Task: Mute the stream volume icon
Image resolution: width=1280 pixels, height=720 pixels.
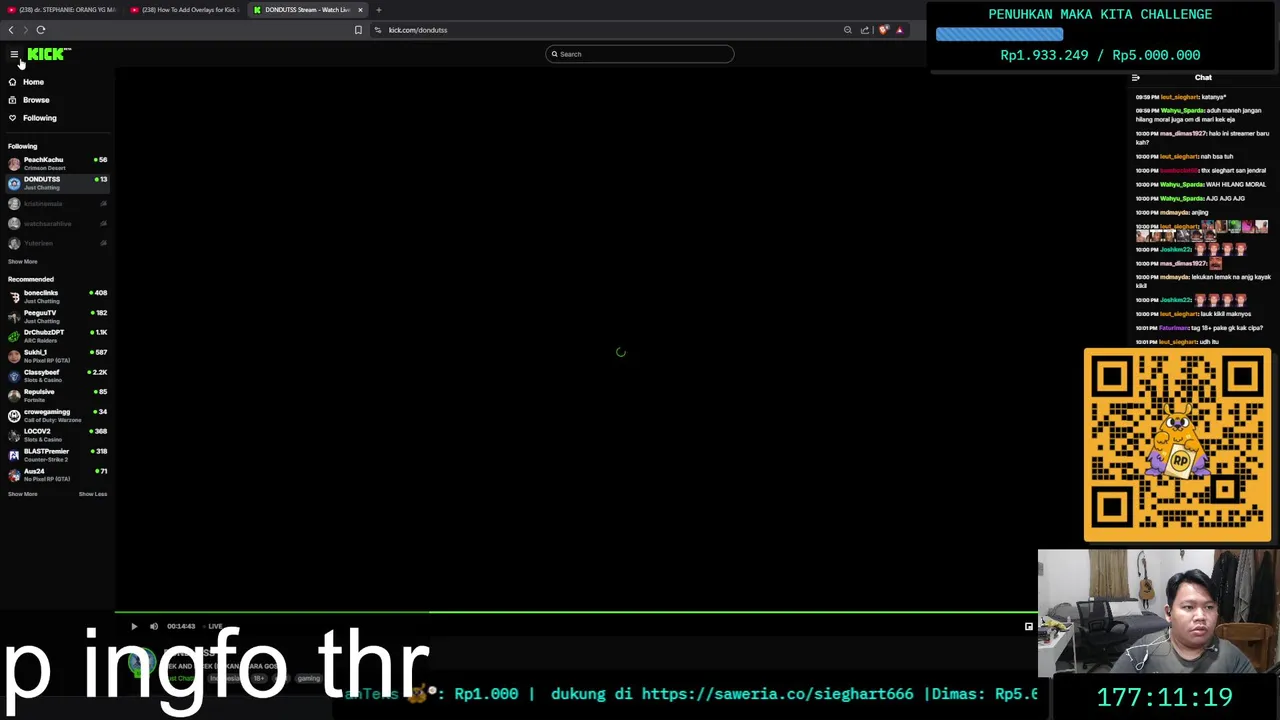Action: [154, 626]
